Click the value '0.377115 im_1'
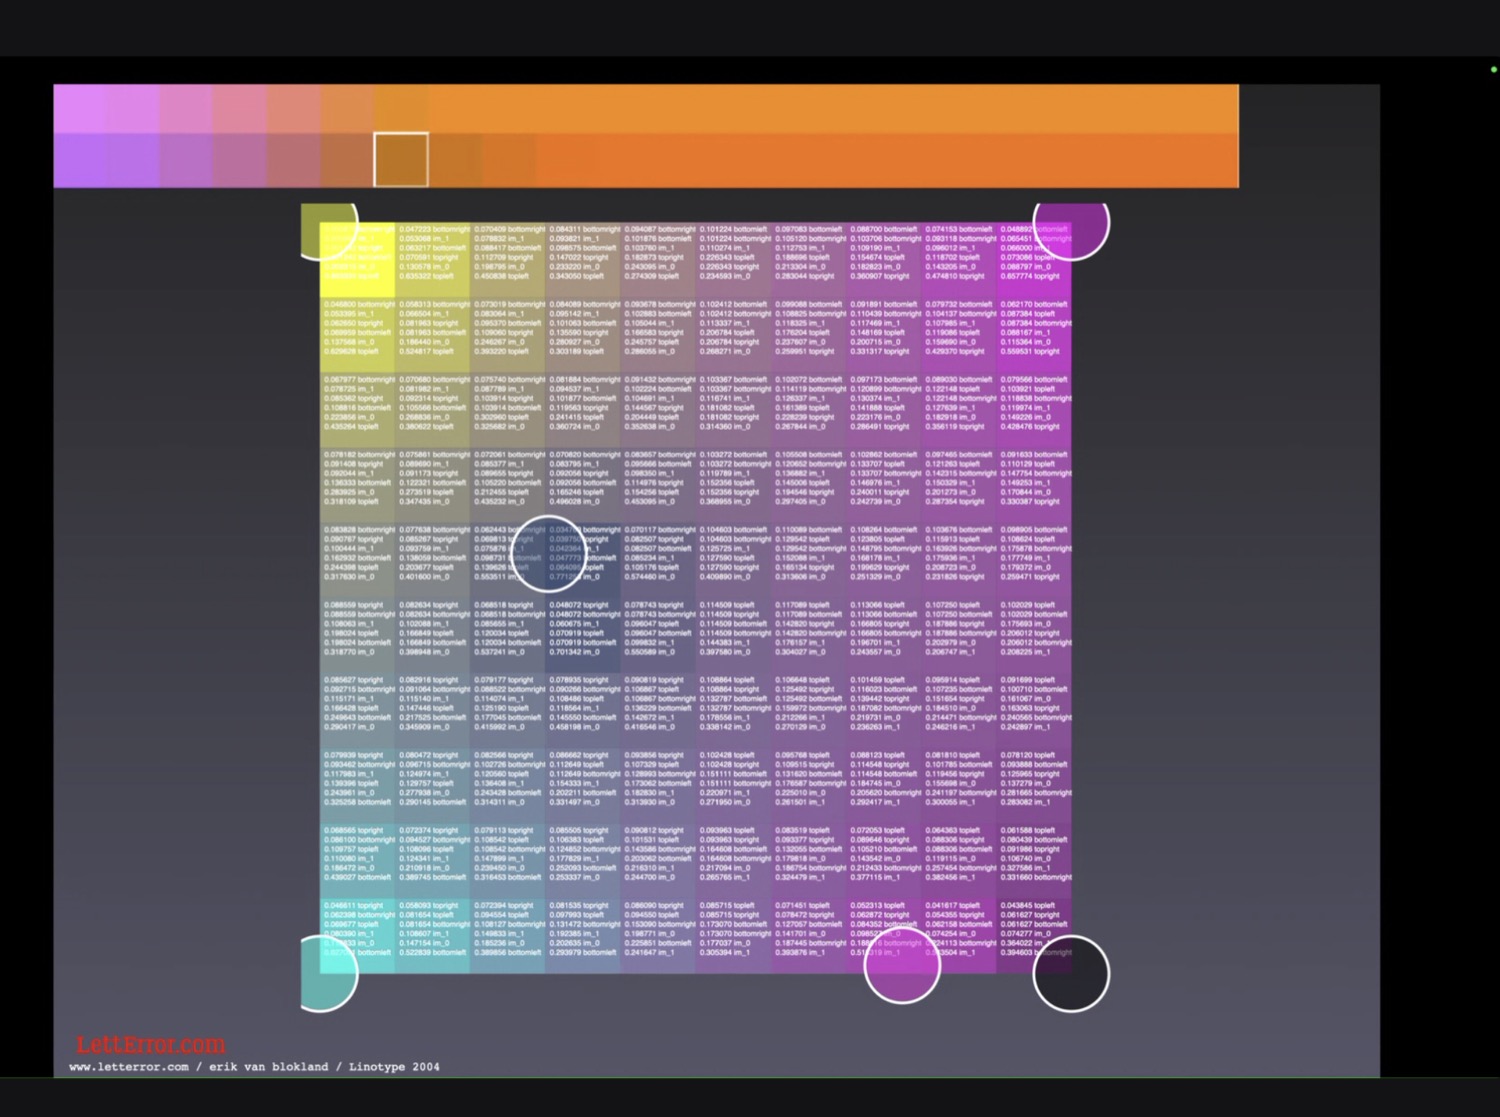The image size is (1500, 1117). click(876, 877)
